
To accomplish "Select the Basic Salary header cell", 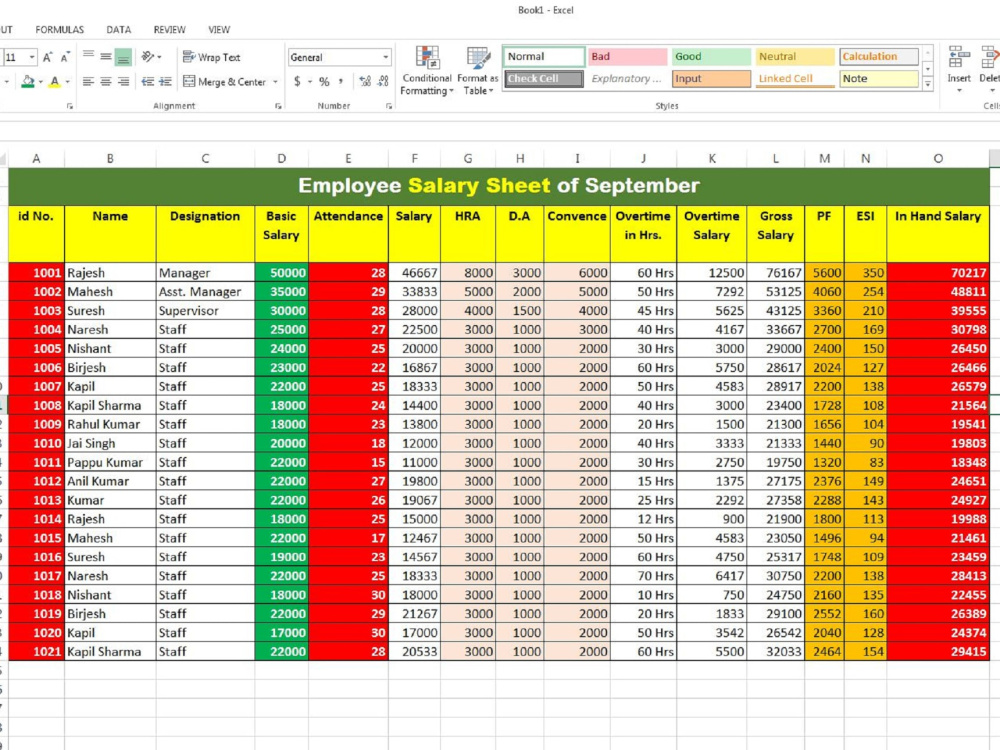I will point(281,233).
